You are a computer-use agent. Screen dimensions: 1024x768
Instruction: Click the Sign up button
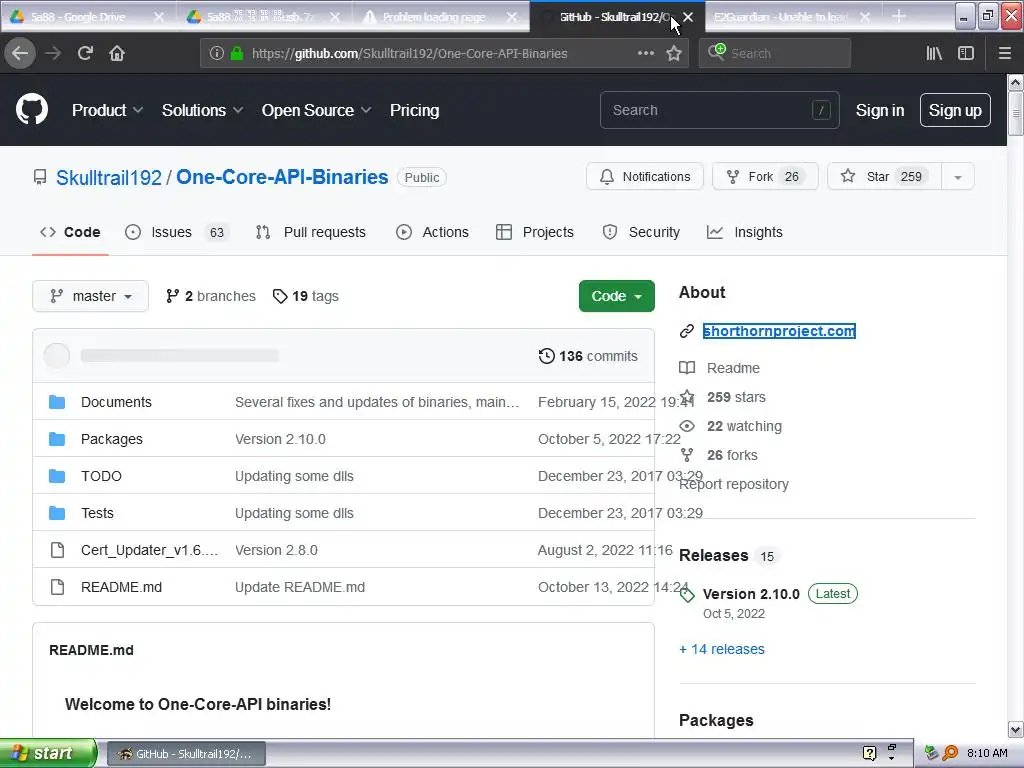pos(955,110)
